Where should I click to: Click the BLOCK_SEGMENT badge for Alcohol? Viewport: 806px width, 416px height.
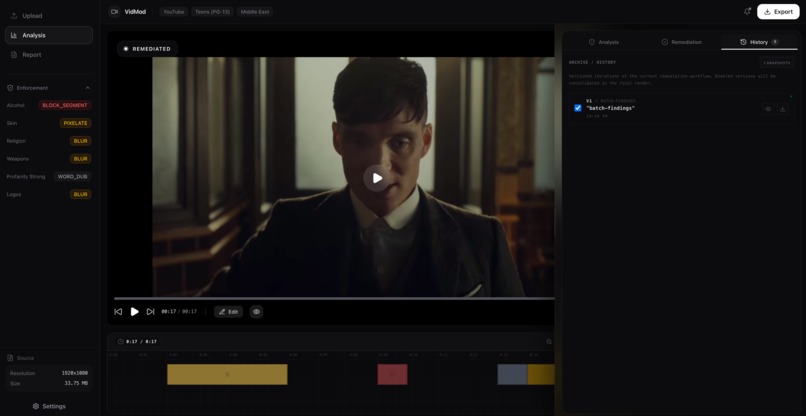click(x=65, y=105)
